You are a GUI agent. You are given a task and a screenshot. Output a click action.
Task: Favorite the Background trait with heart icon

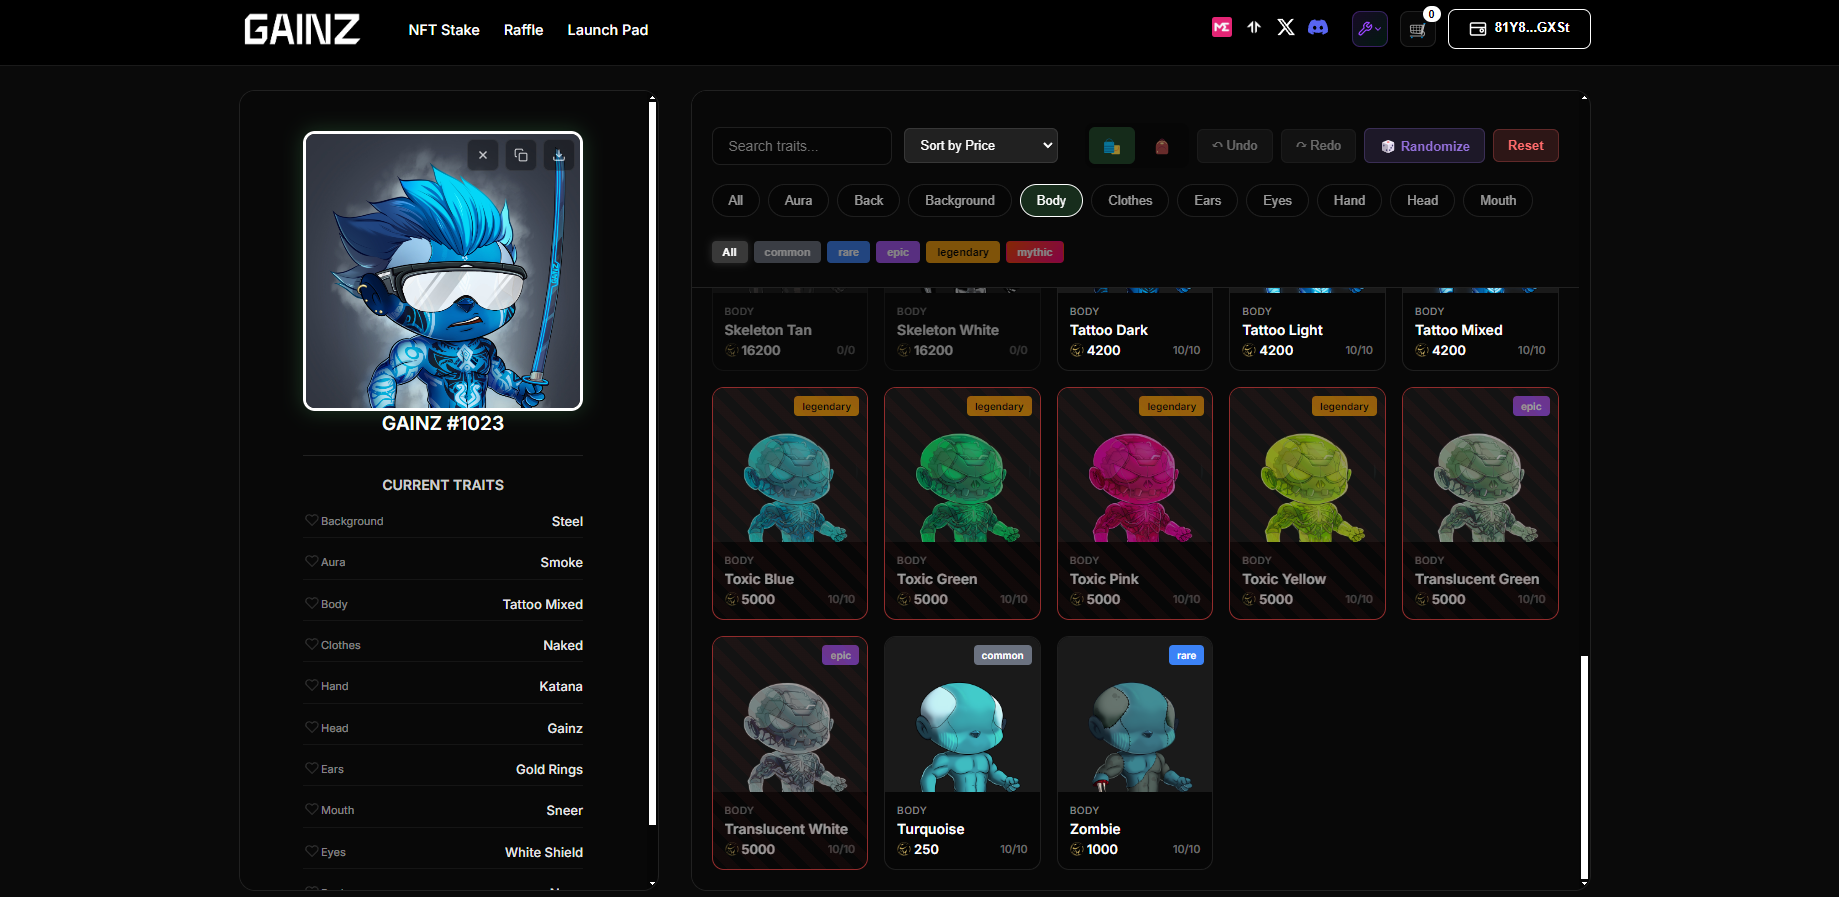[312, 520]
